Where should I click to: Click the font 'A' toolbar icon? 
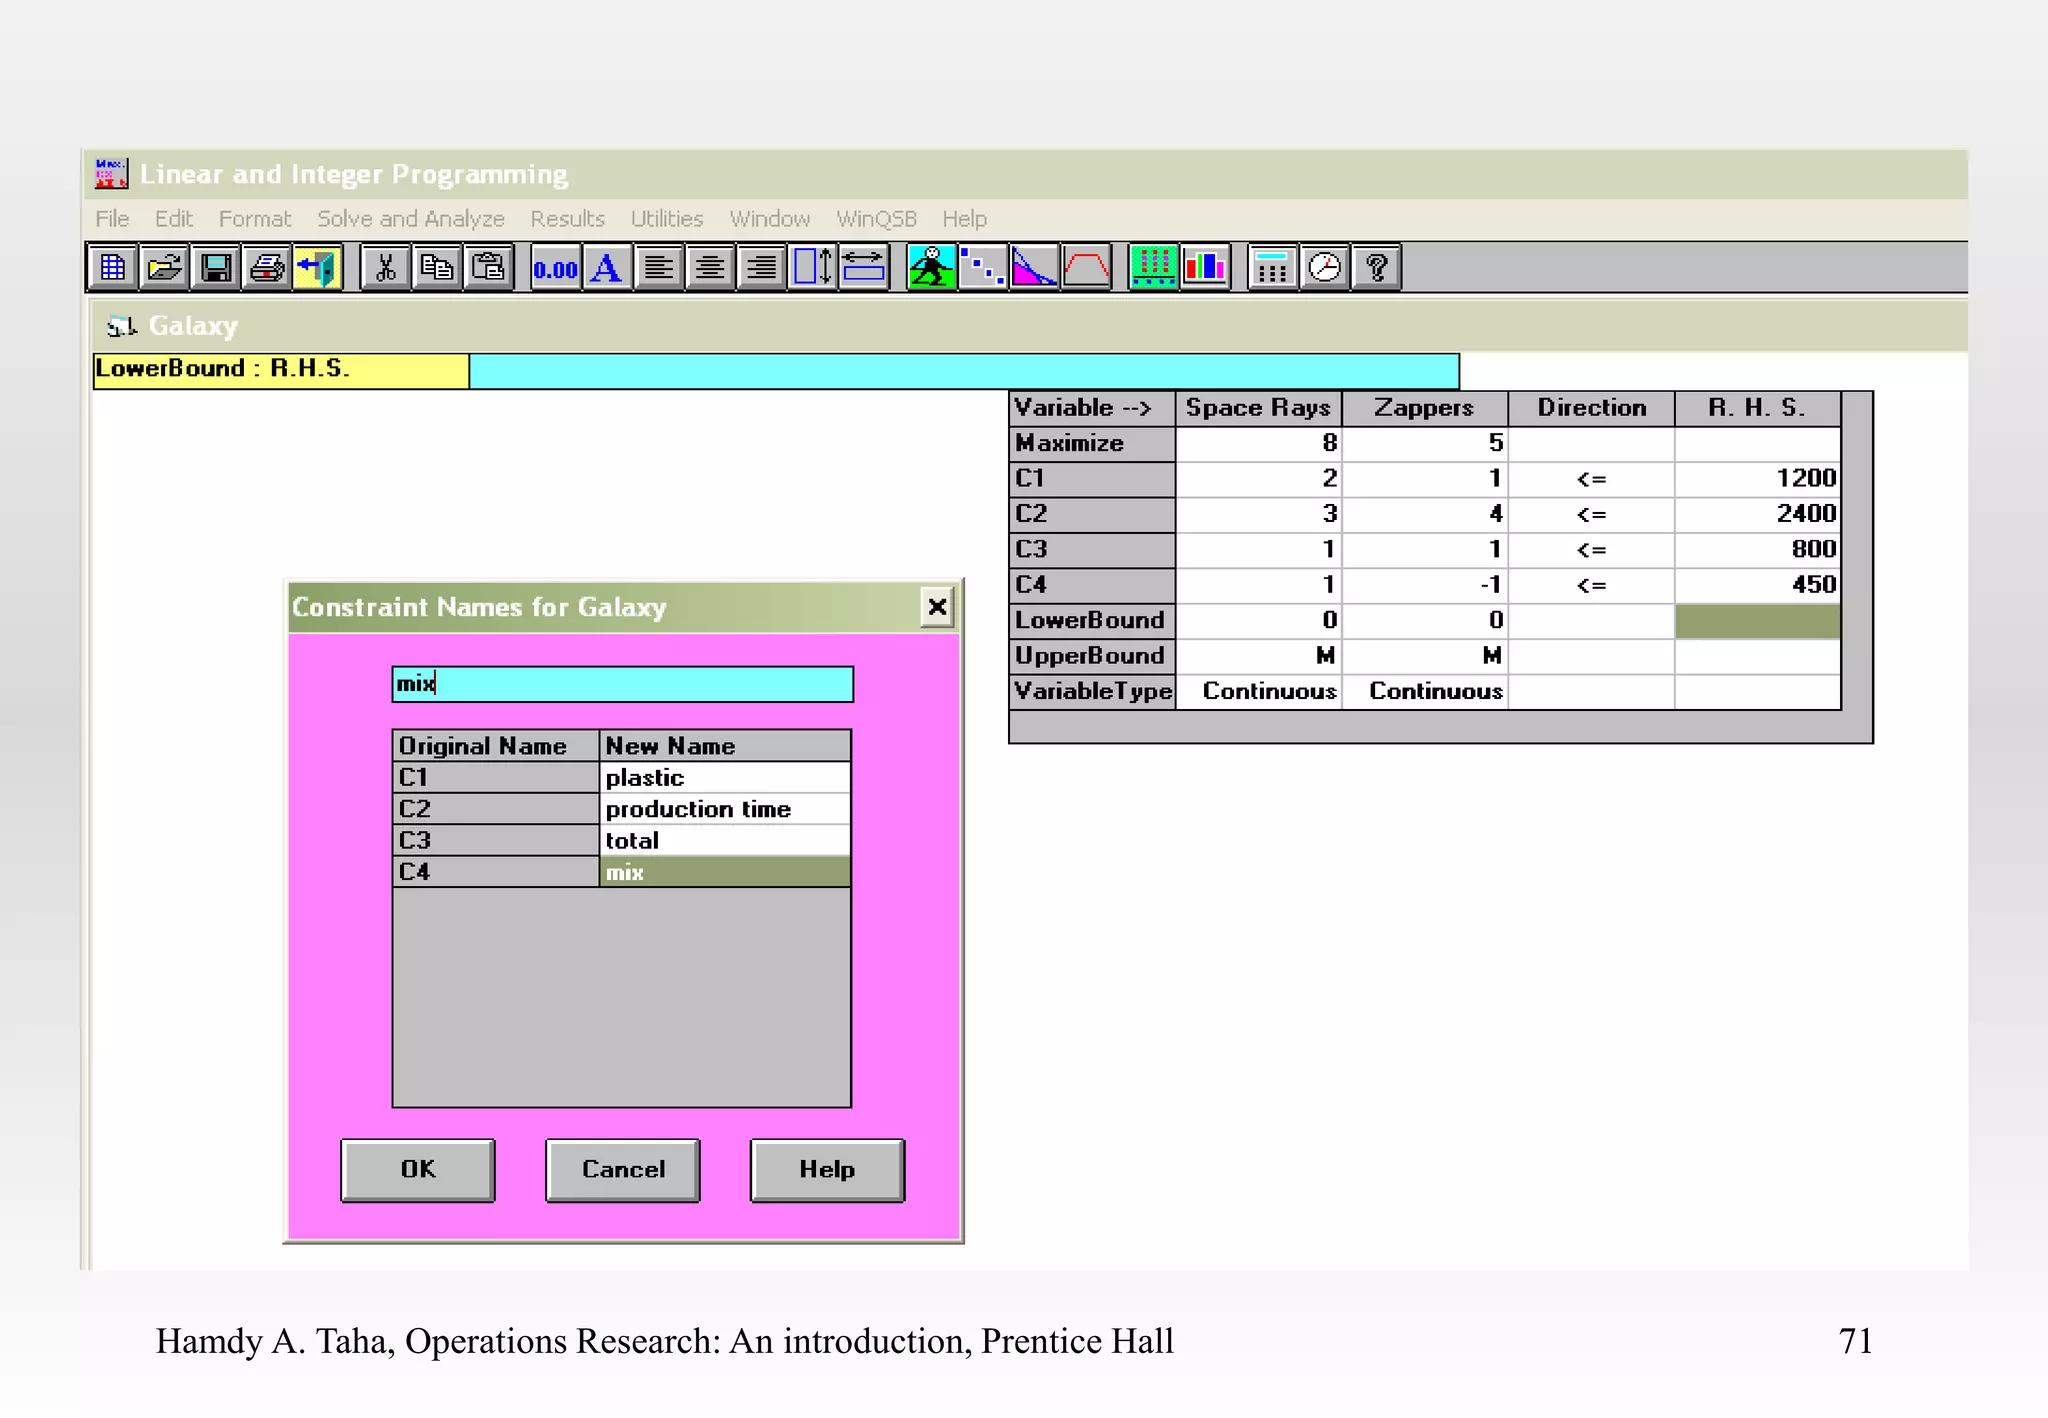click(x=606, y=268)
